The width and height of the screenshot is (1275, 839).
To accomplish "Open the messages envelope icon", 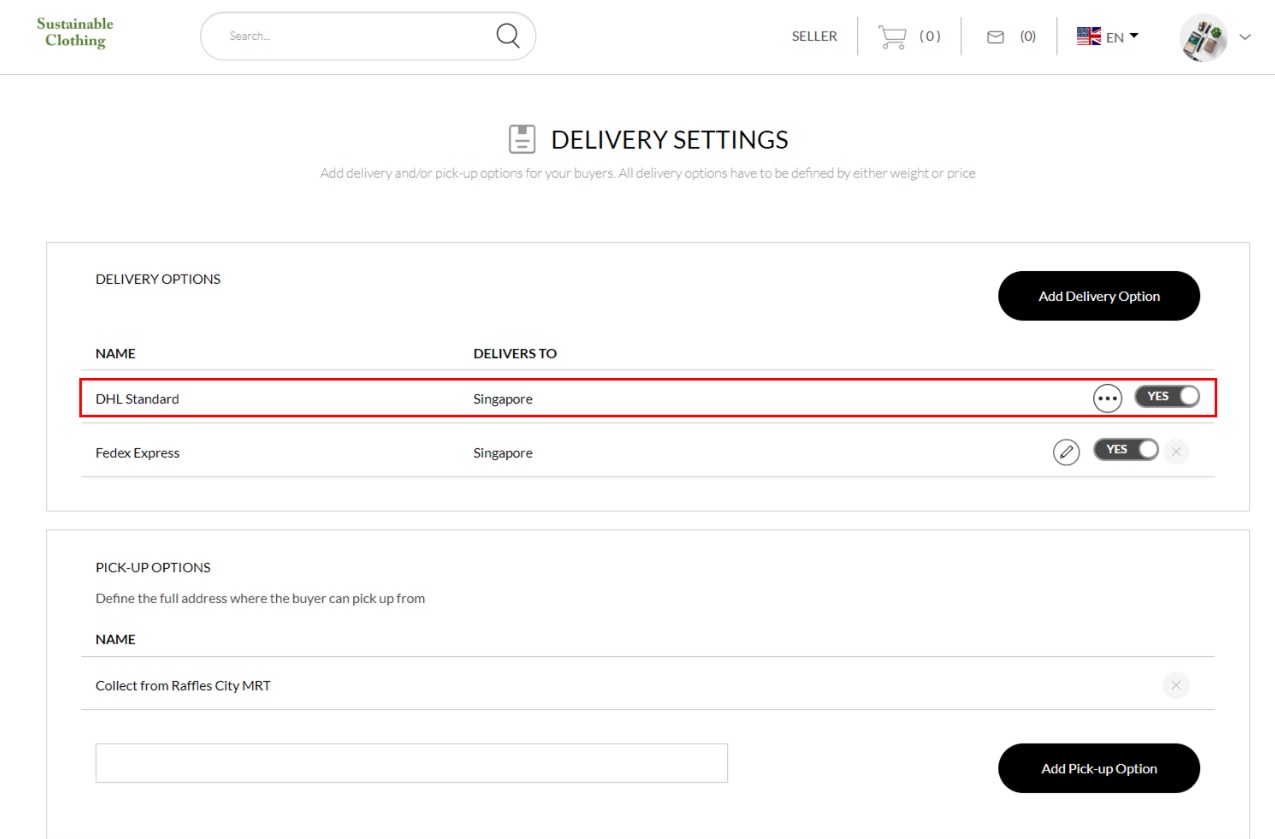I will 995,37.
